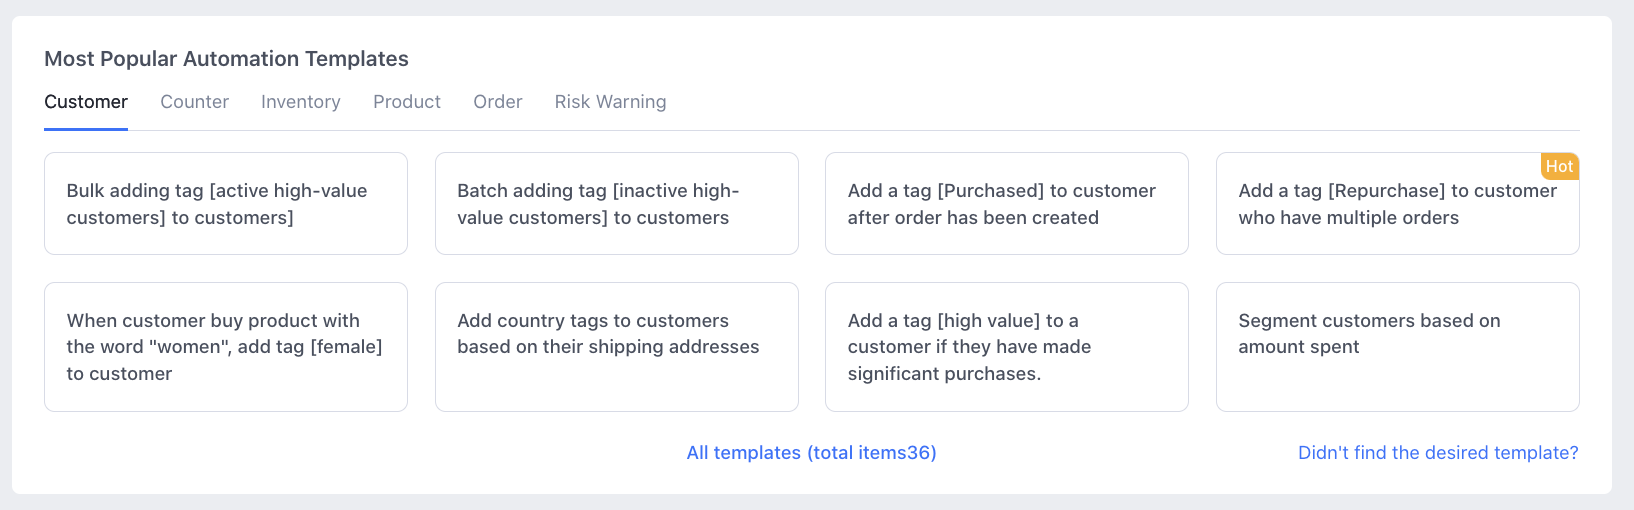Select Add a tag Purchased template card
The height and width of the screenshot is (510, 1634).
pyautogui.click(x=1007, y=204)
